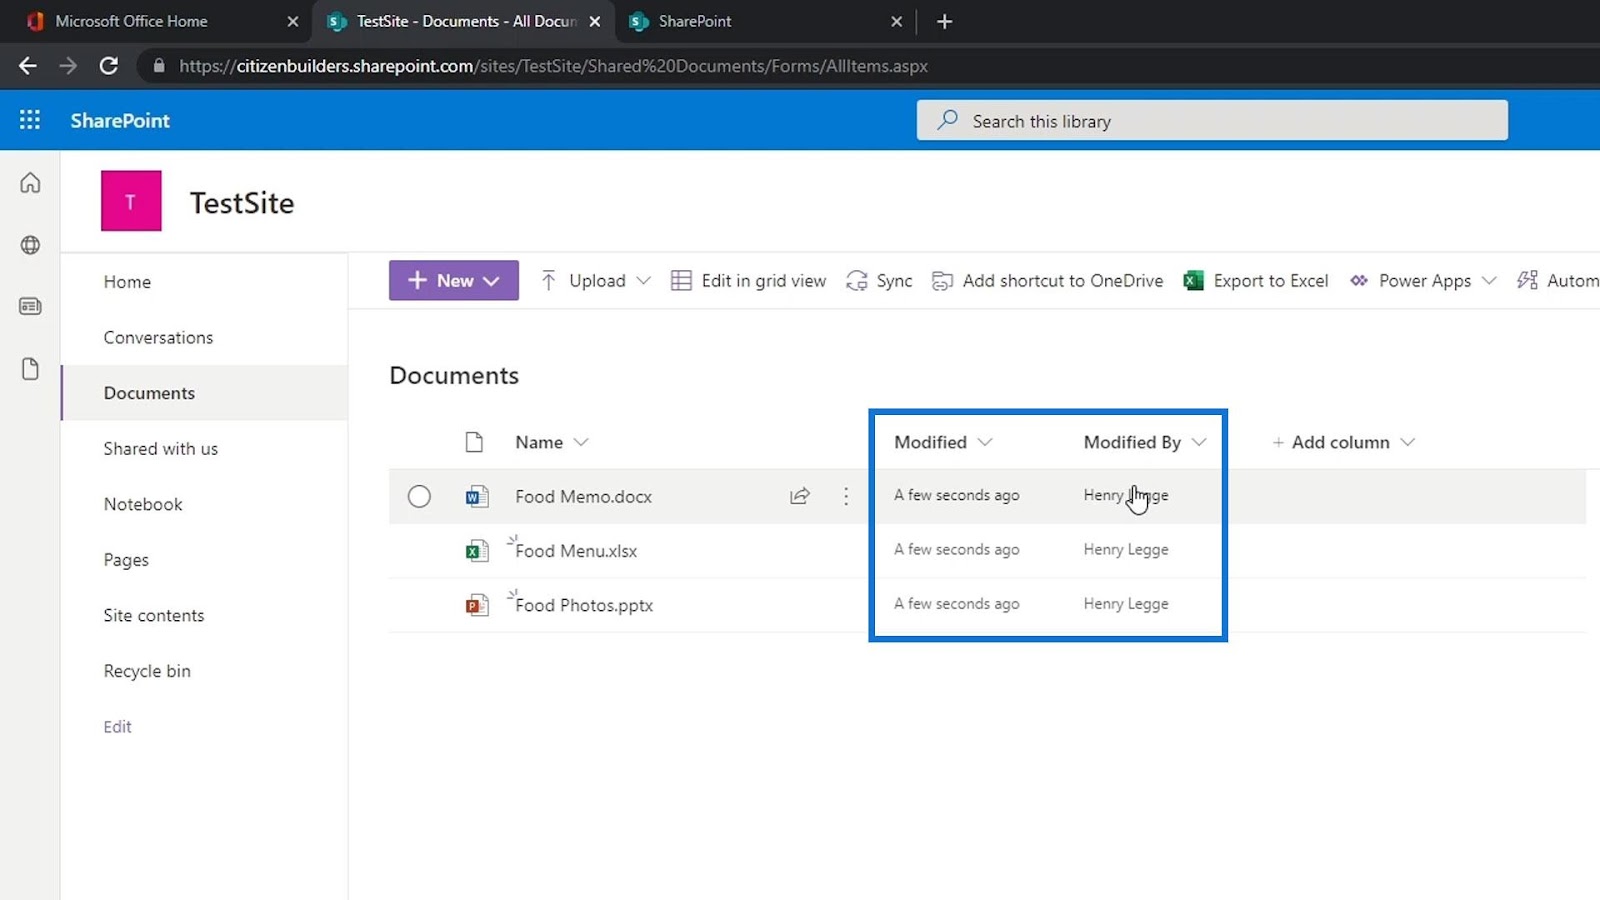Open Conversations in site navigation
The height and width of the screenshot is (900, 1600).
(158, 337)
